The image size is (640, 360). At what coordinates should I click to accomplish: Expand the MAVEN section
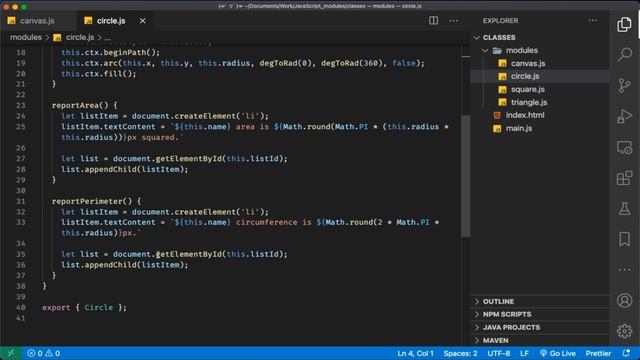click(496, 340)
